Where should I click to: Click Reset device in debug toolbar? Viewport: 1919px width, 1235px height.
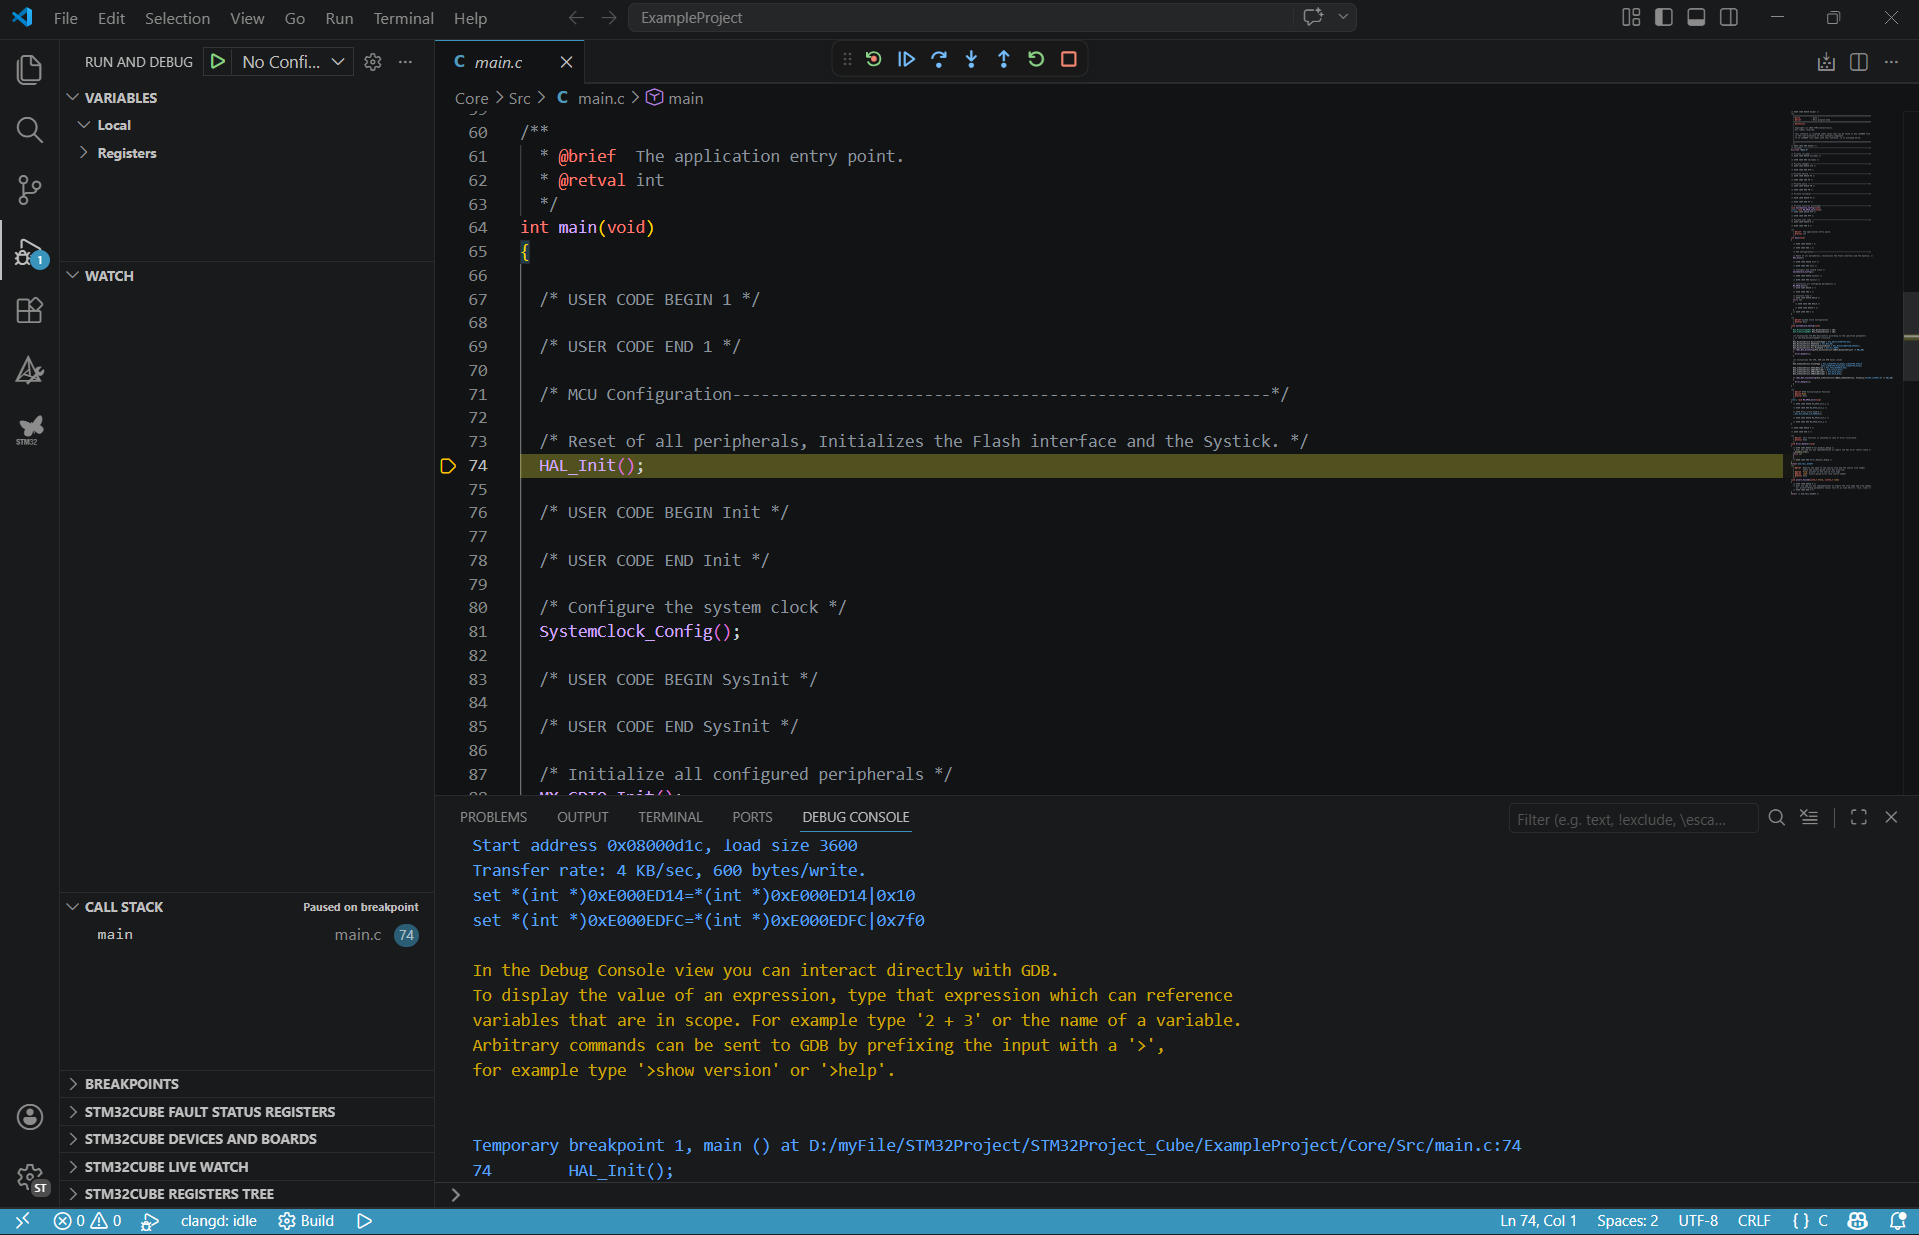pos(873,59)
